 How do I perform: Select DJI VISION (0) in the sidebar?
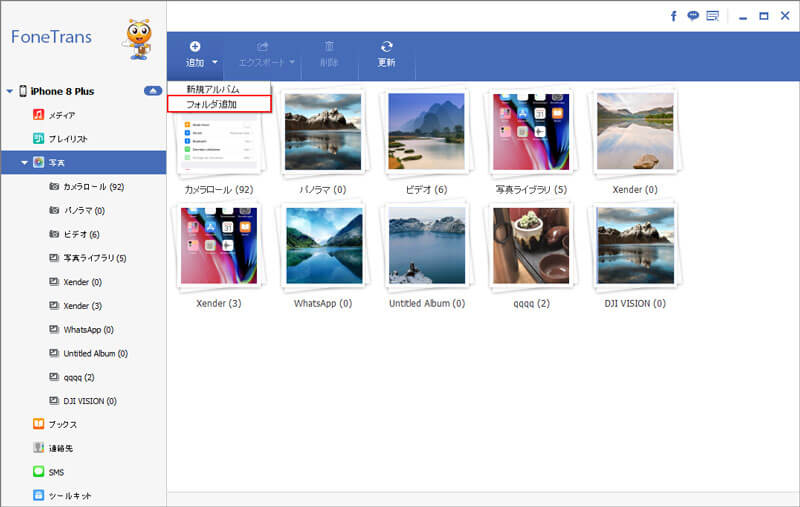click(89, 401)
